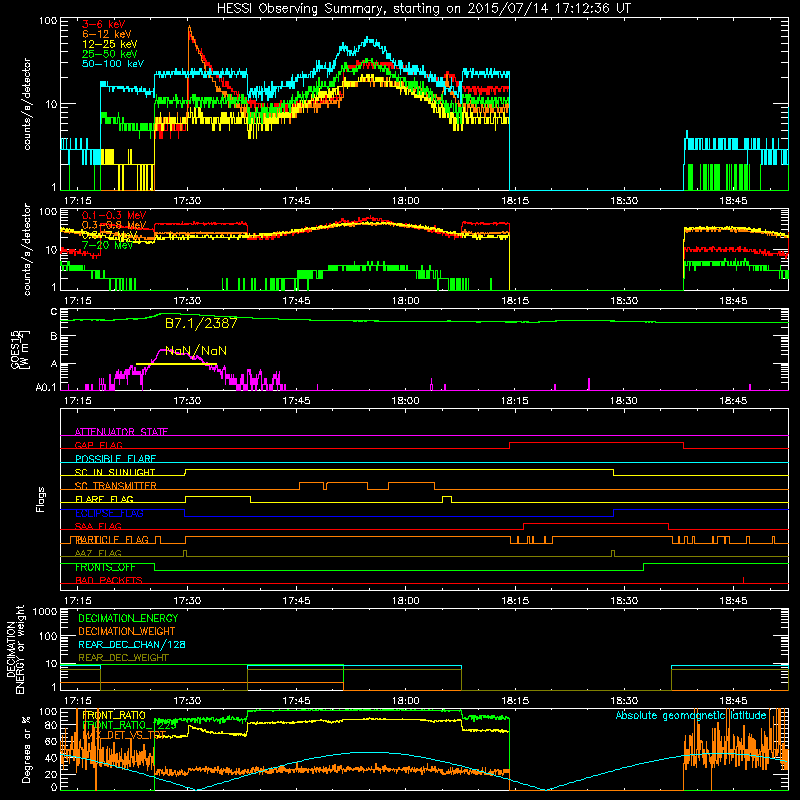Click the PARTICLE_FLAG label
The image size is (800, 800).
pos(112,540)
